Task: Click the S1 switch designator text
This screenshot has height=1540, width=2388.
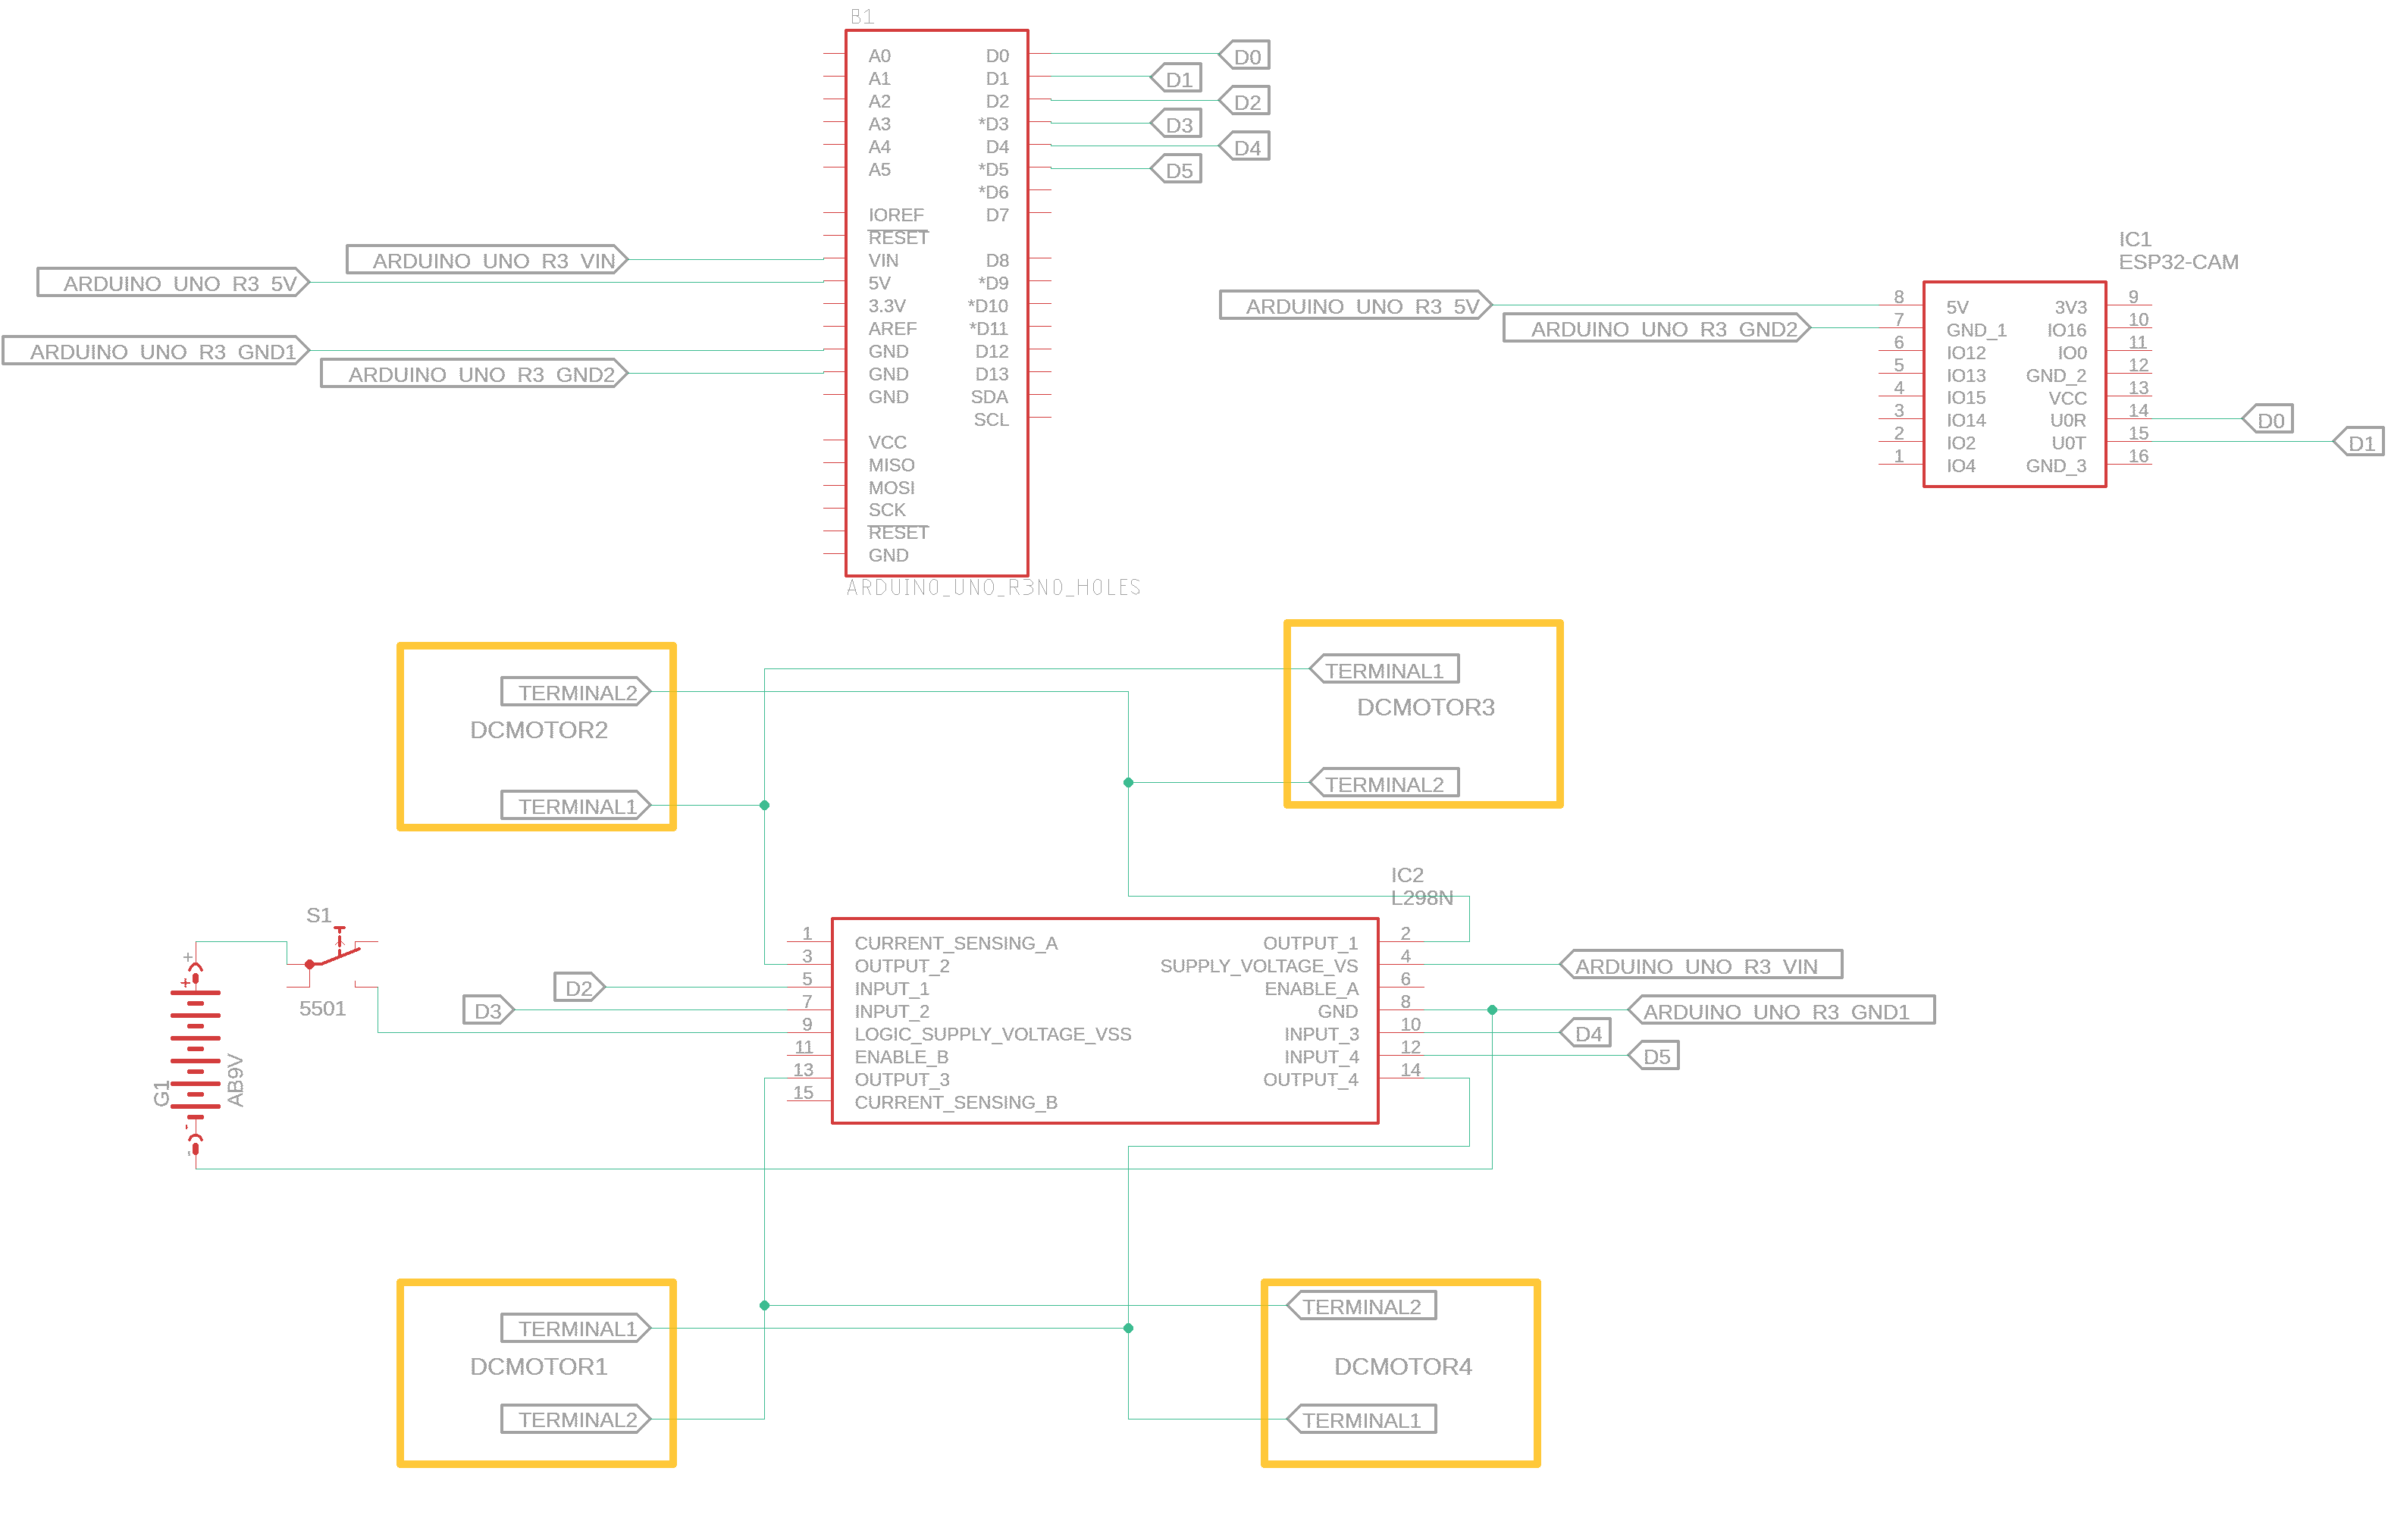Action: click(318, 915)
